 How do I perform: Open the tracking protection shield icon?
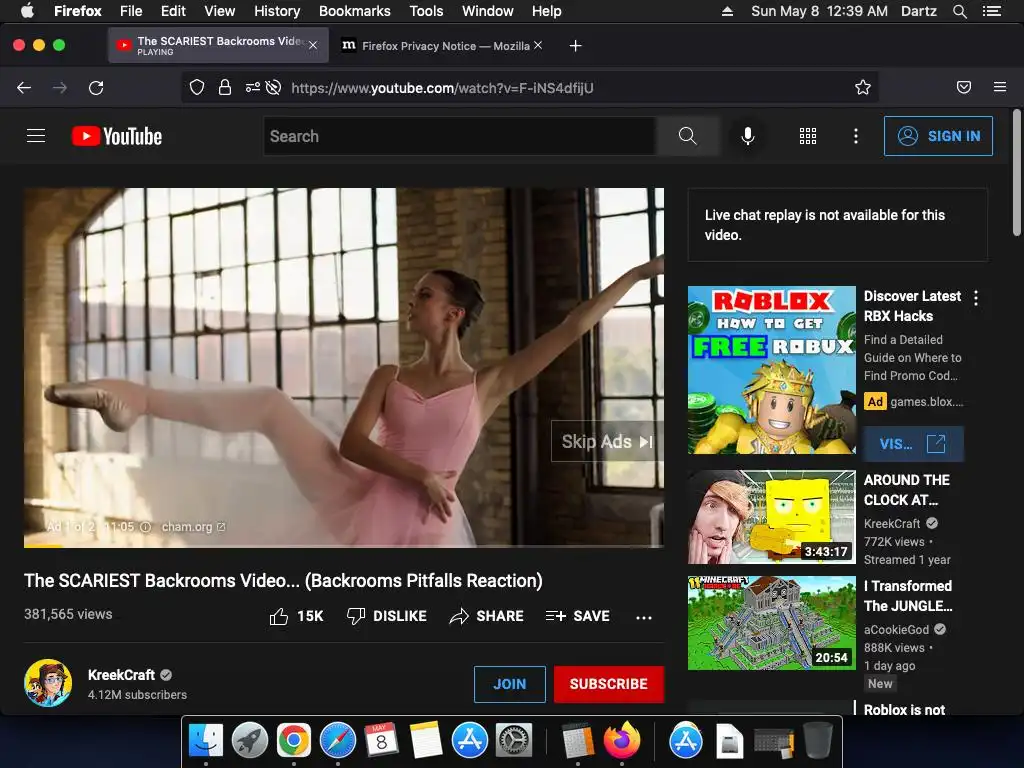197,88
